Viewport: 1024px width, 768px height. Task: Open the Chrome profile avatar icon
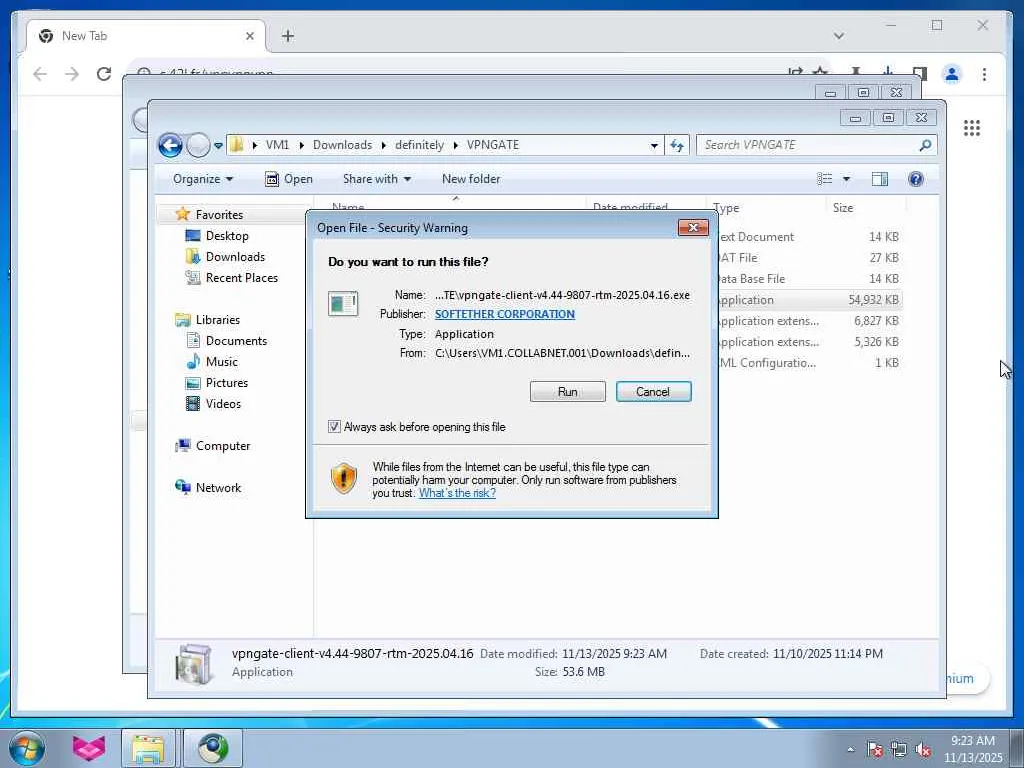click(952, 74)
